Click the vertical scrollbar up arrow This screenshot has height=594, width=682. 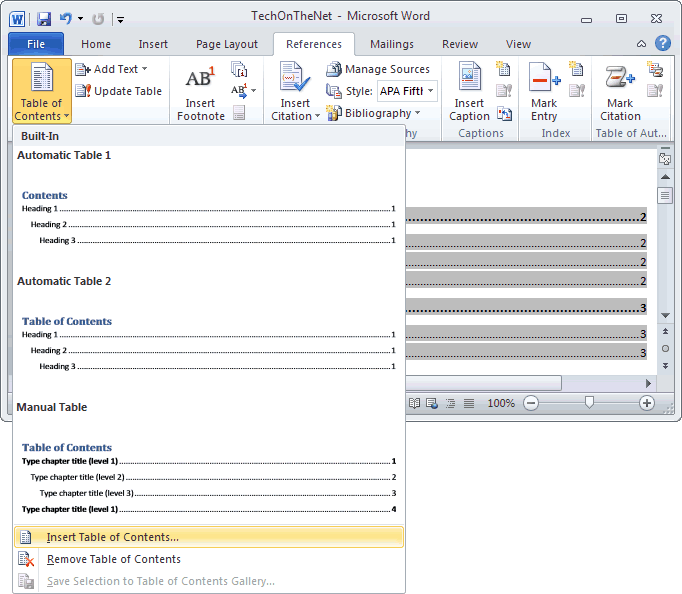[665, 177]
